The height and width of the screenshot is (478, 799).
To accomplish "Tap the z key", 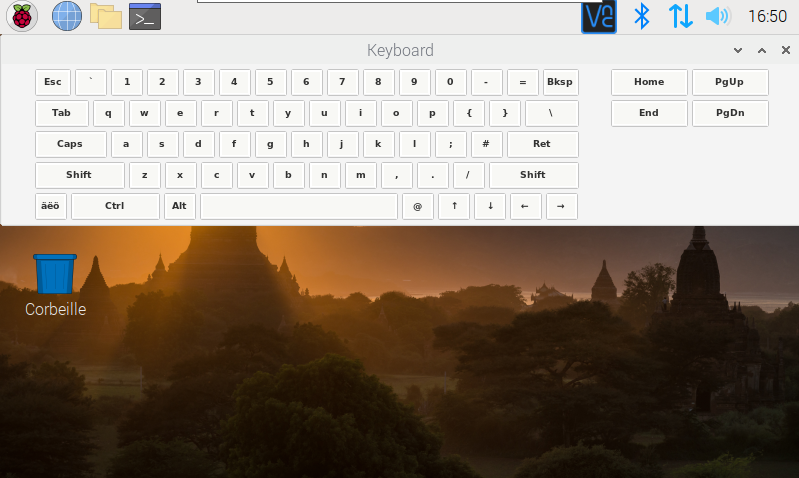I will (145, 175).
